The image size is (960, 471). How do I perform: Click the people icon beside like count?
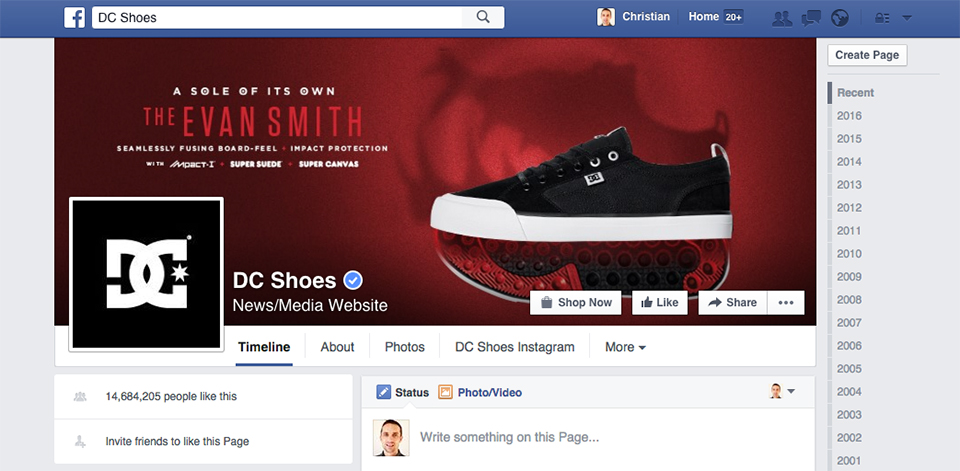[80, 396]
